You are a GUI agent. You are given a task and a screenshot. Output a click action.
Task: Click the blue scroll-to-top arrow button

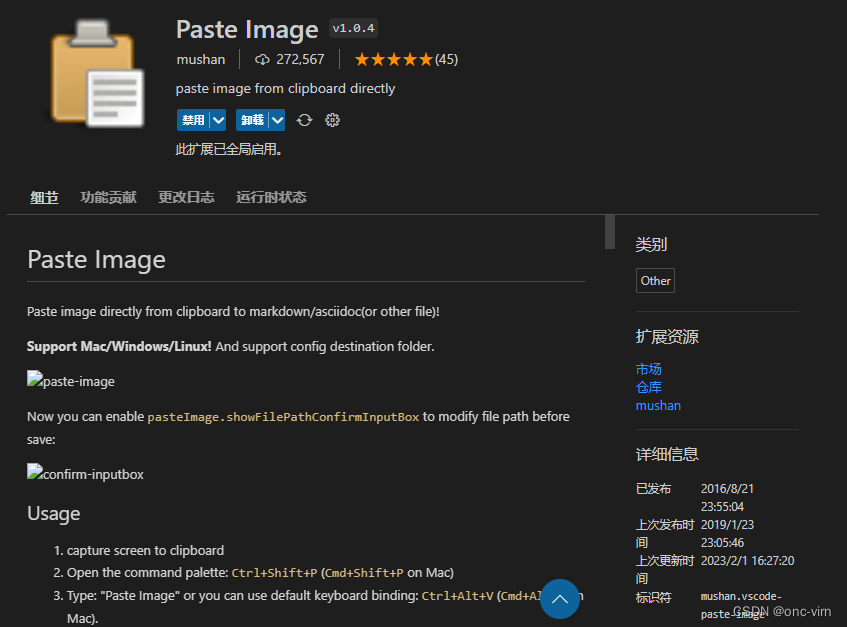click(560, 599)
